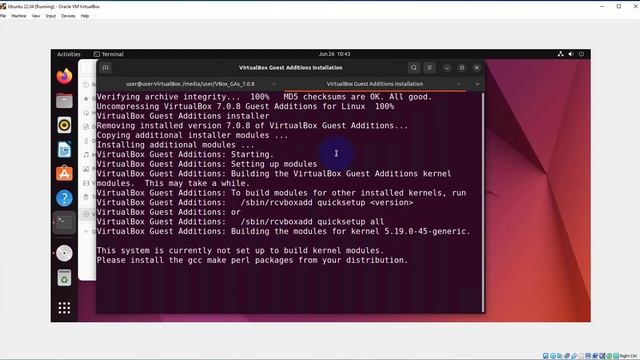Switch to VirtualBox Guest Additions installation tab
The height and width of the screenshot is (360, 640).
click(375, 84)
